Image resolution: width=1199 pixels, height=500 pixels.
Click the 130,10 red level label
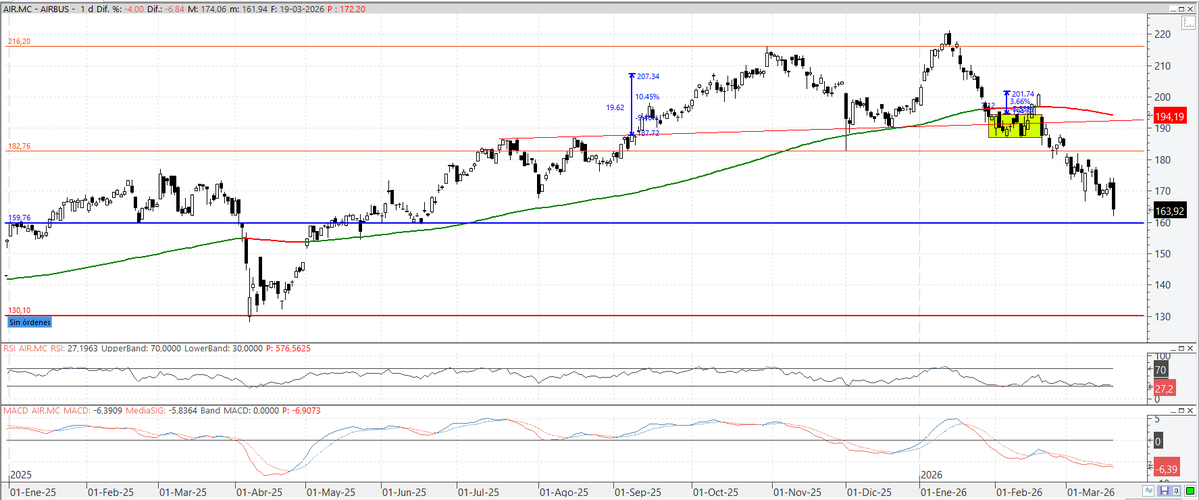(x=19, y=311)
